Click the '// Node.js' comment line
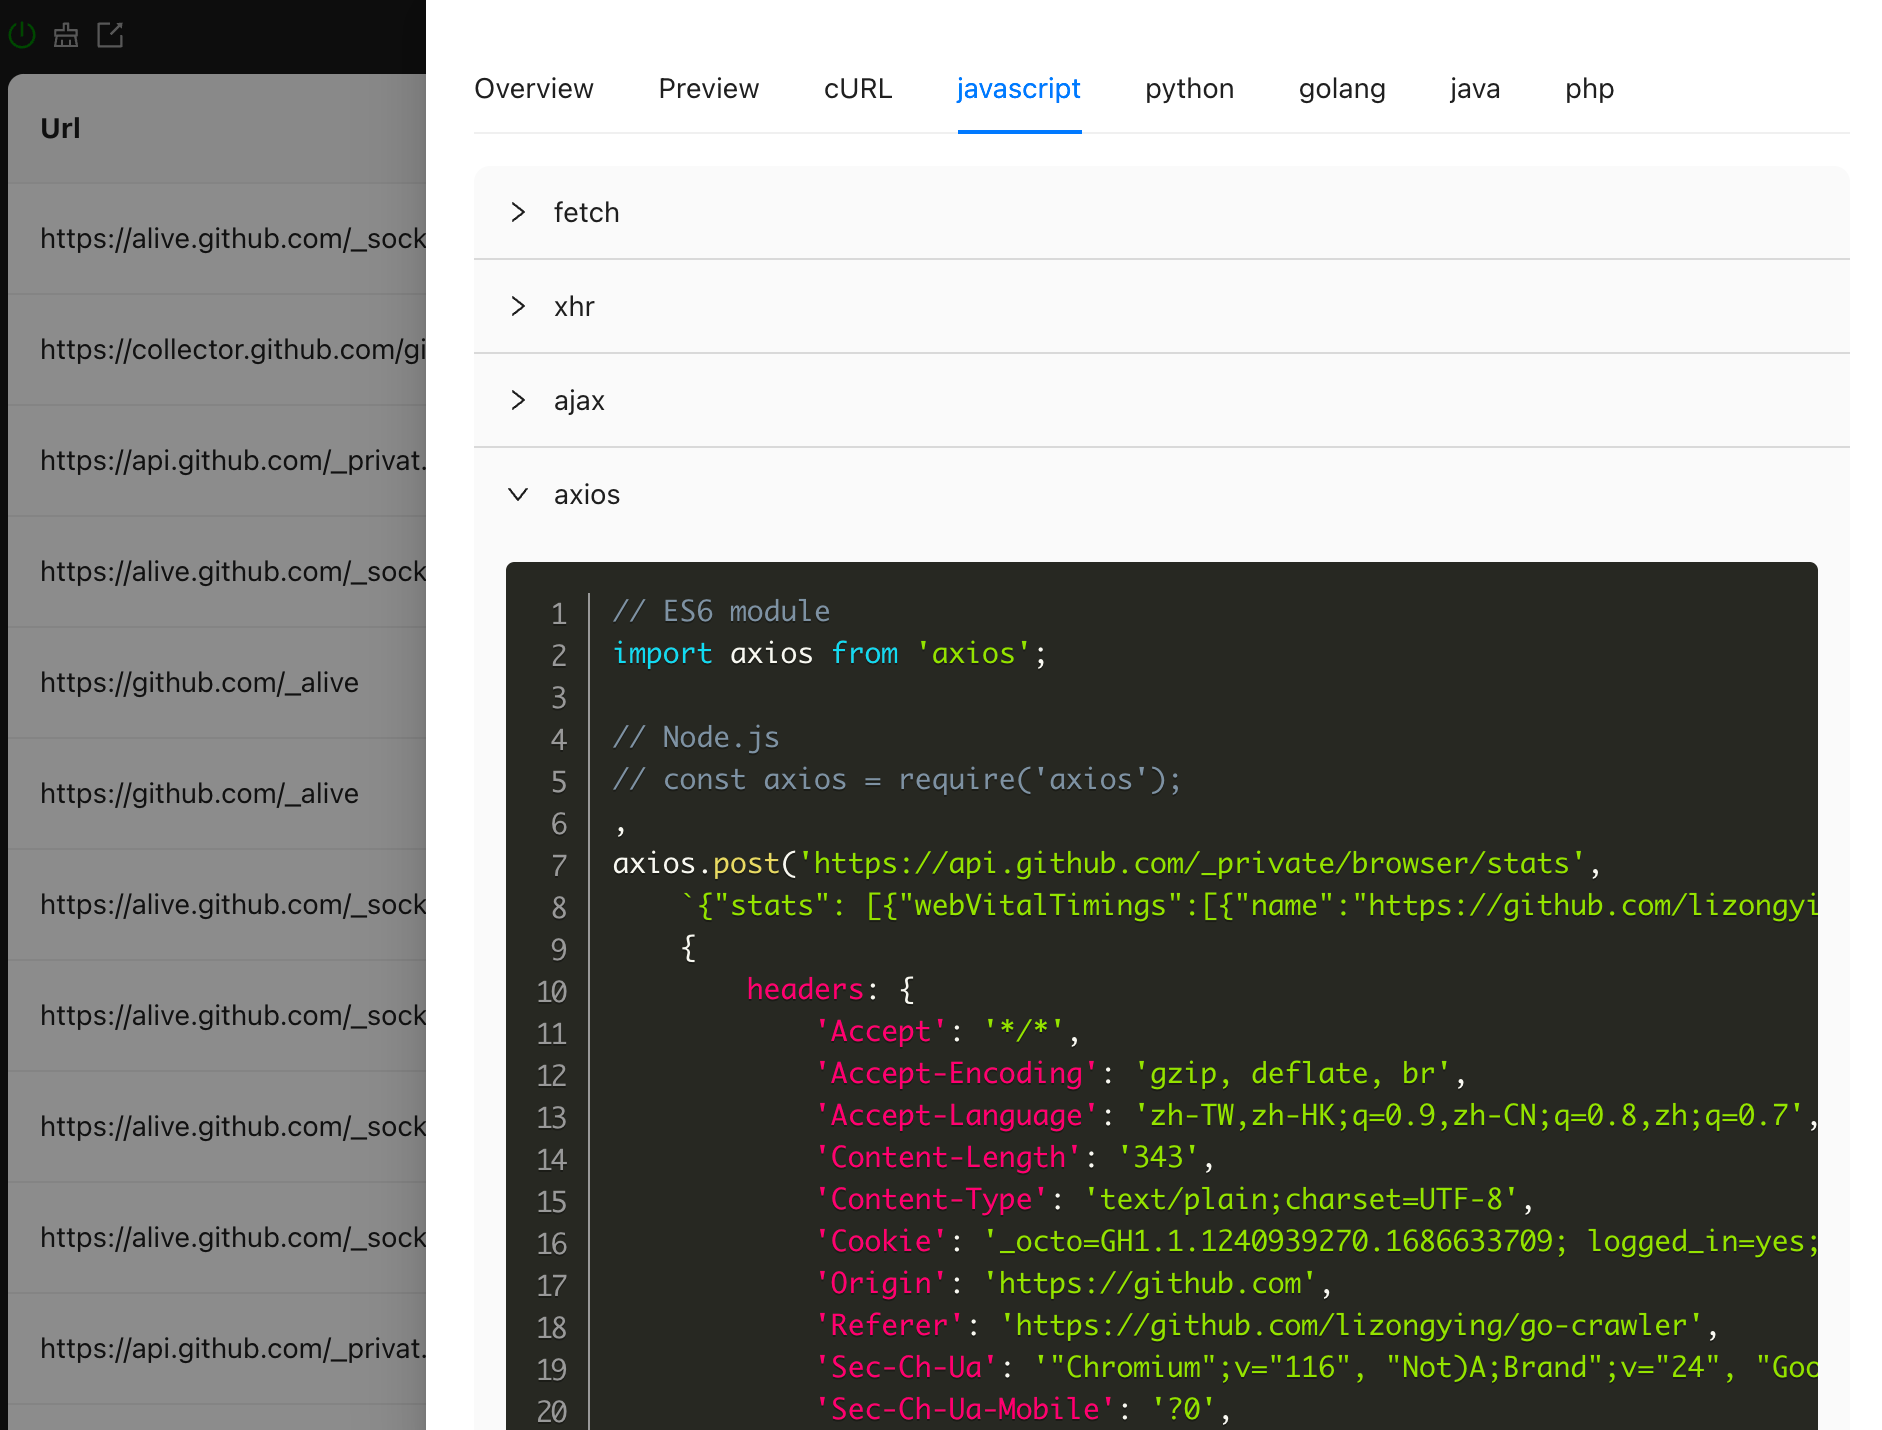The height and width of the screenshot is (1430, 1882). [x=696, y=738]
